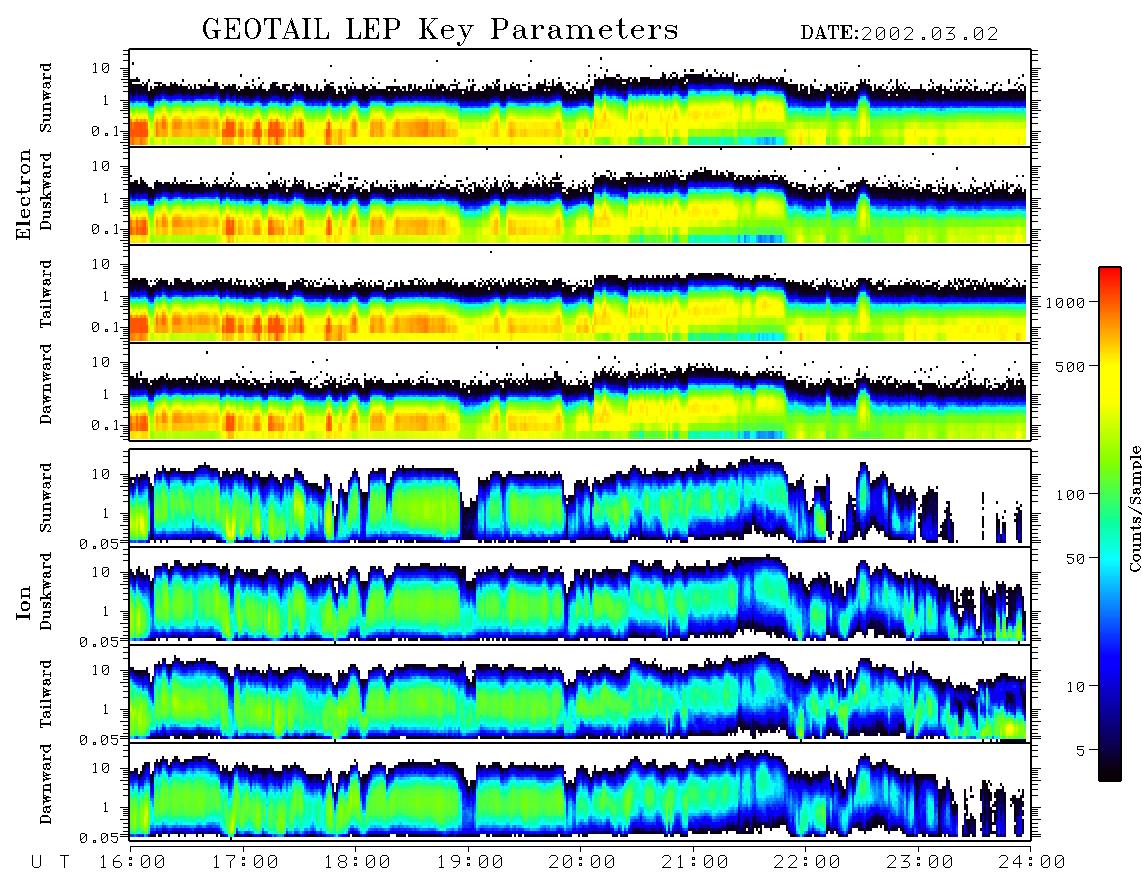Click the 1 energy tick of Electron Tailward
Image resolution: width=1142 pixels, height=880 pixels.
106,296
